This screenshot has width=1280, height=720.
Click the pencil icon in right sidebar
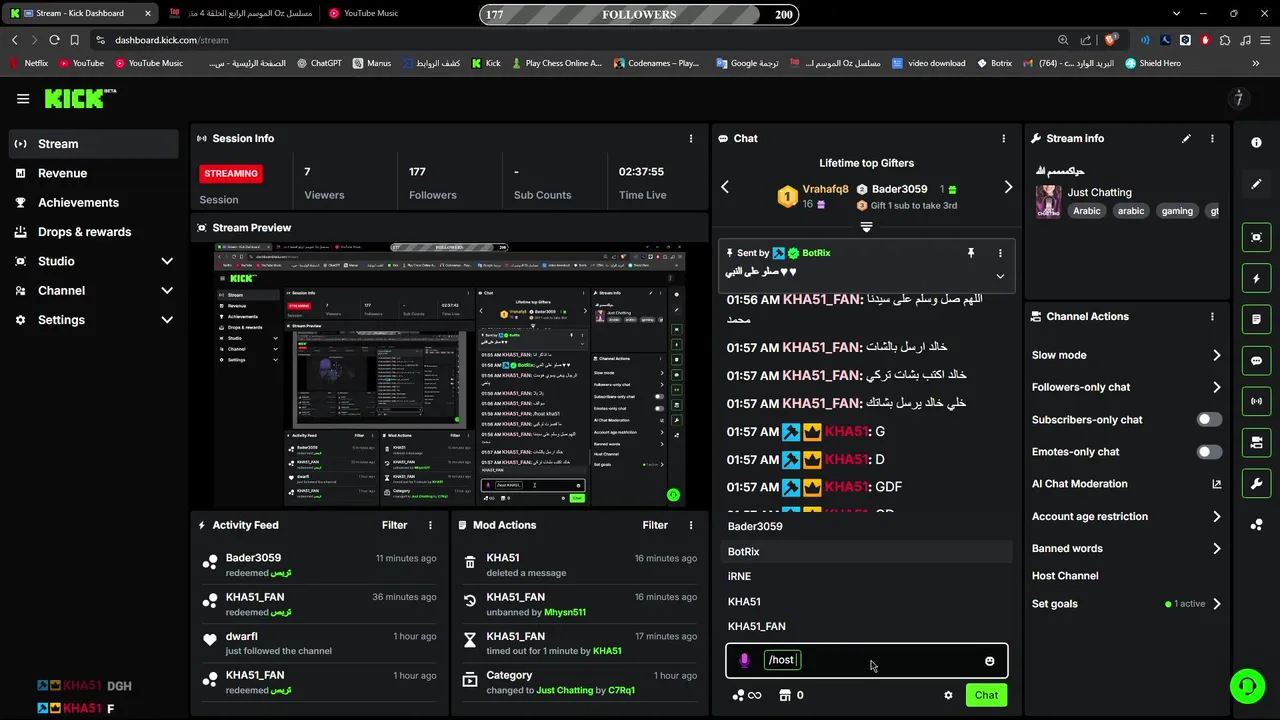tap(1257, 184)
